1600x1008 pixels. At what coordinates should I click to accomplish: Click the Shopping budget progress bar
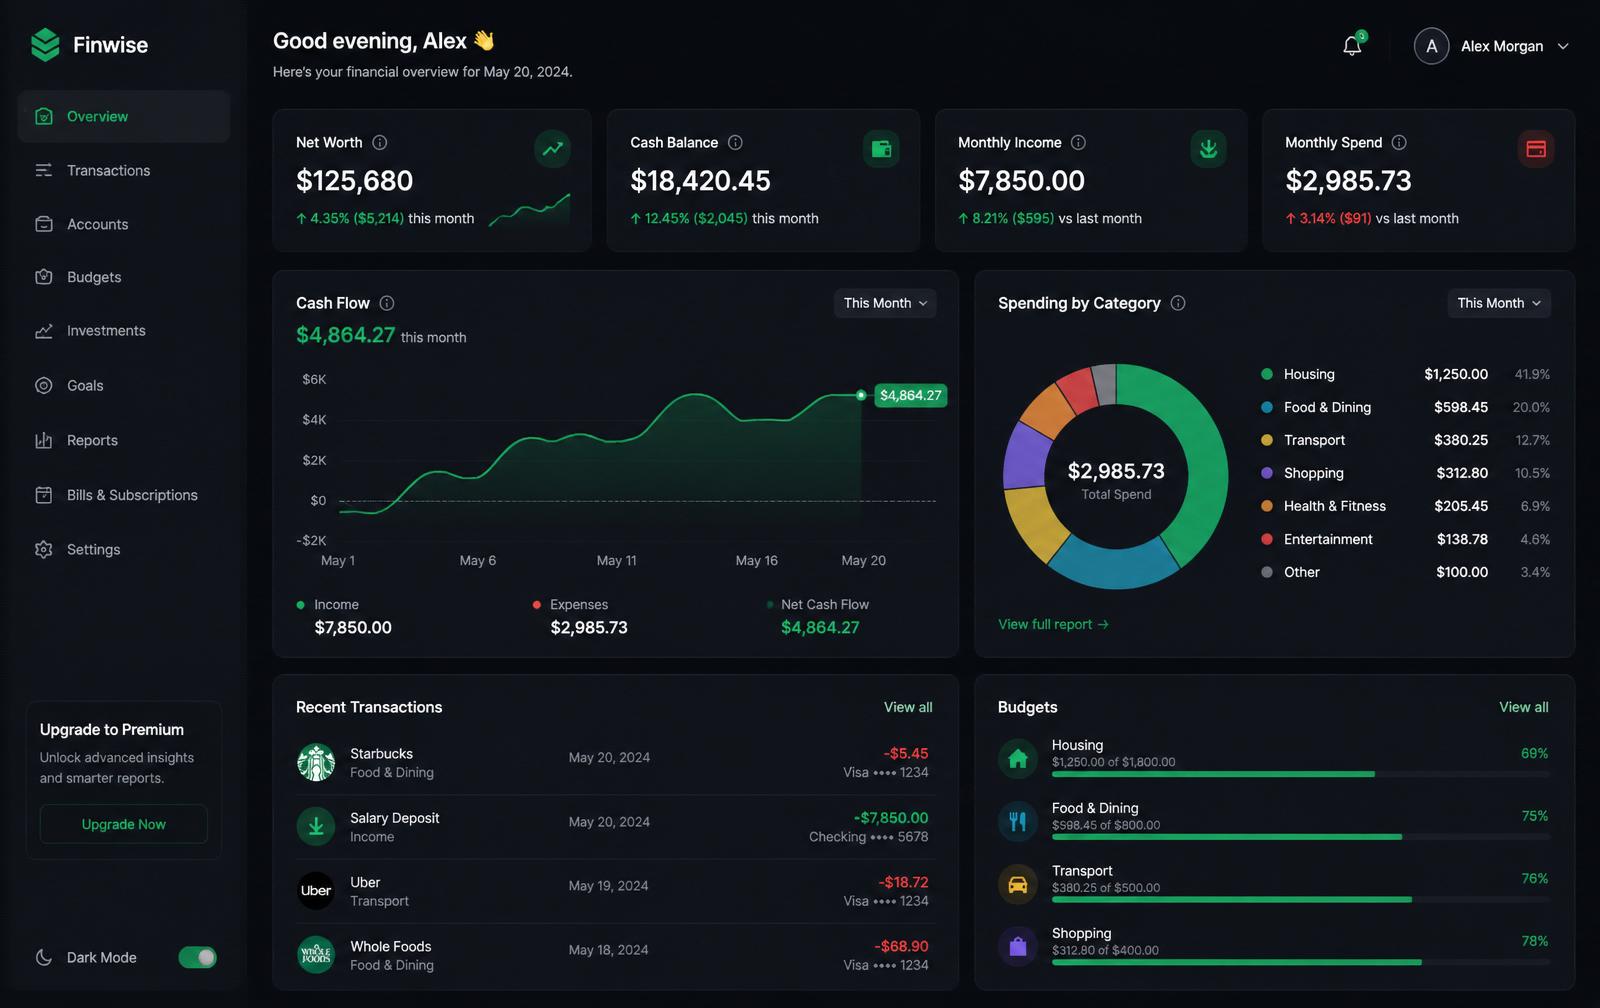[x=1301, y=962]
